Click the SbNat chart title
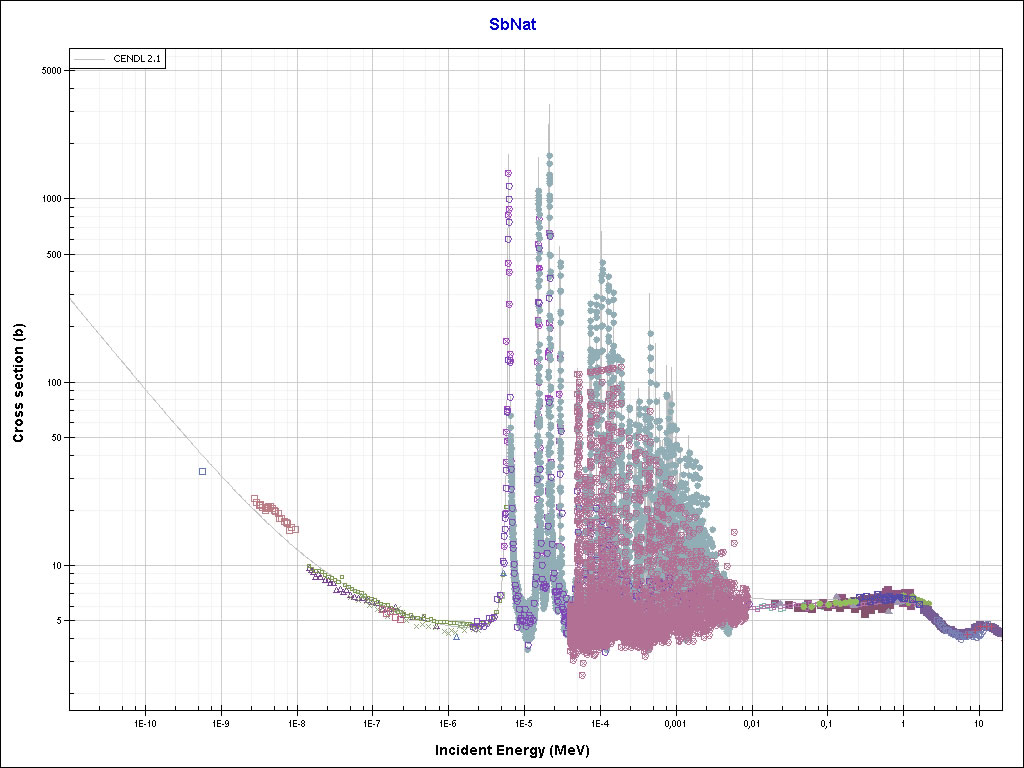Screen dimensions: 1024x768 pyautogui.click(x=512, y=24)
